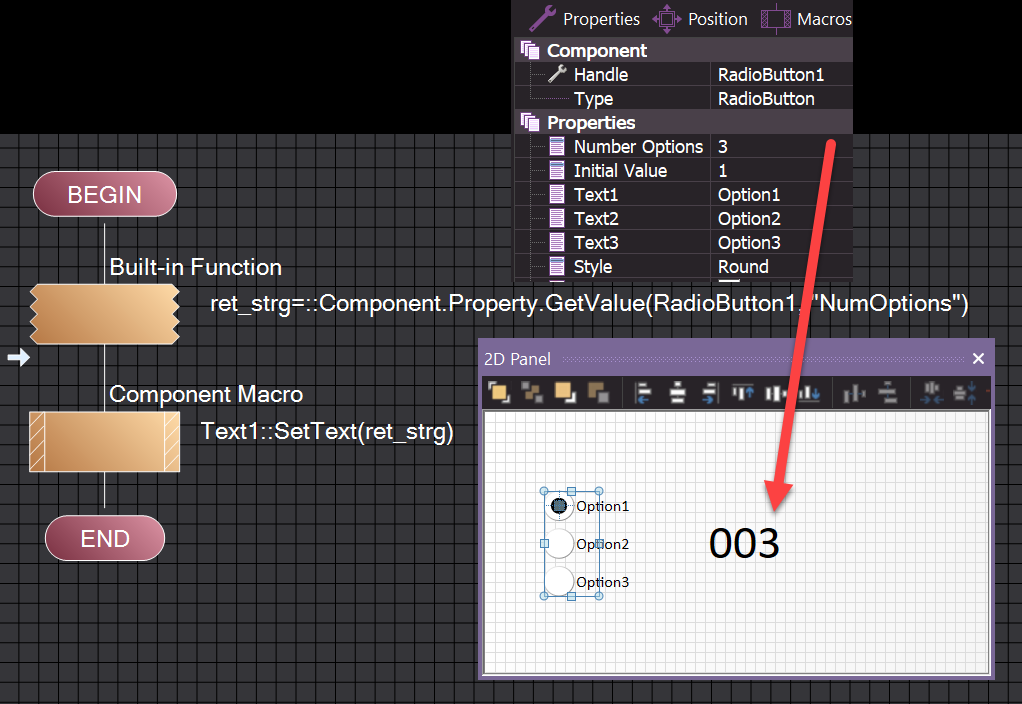1022x704 pixels.
Task: Select the Option2 radio button
Action: click(x=559, y=544)
